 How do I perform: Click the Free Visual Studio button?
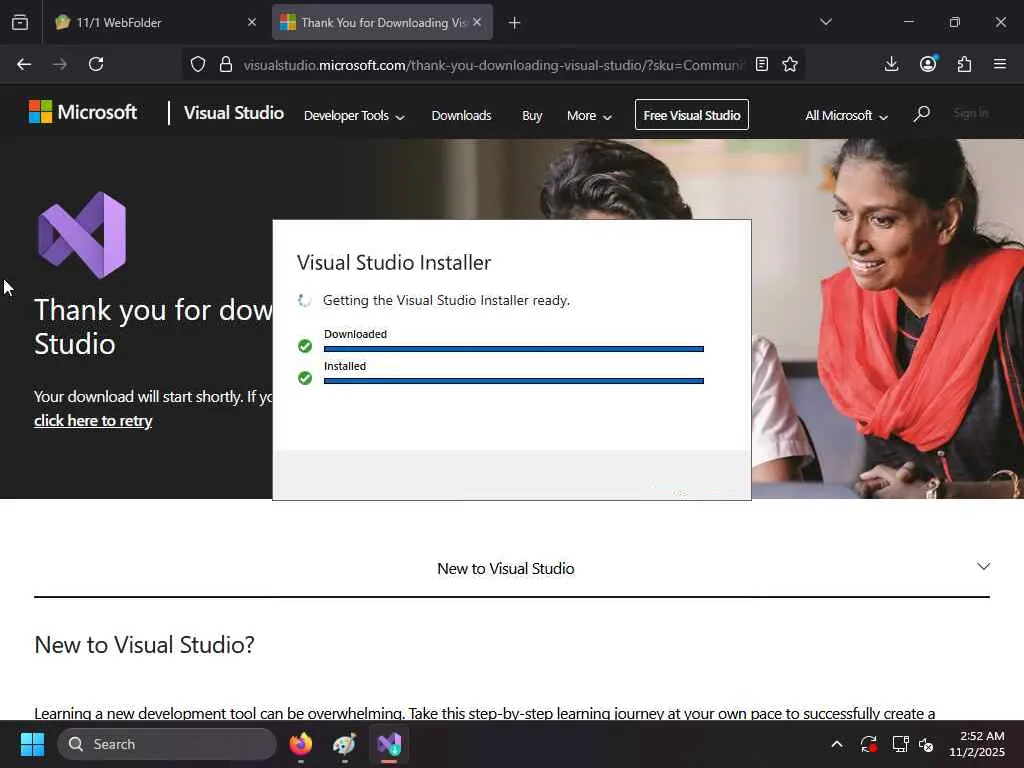(x=692, y=115)
